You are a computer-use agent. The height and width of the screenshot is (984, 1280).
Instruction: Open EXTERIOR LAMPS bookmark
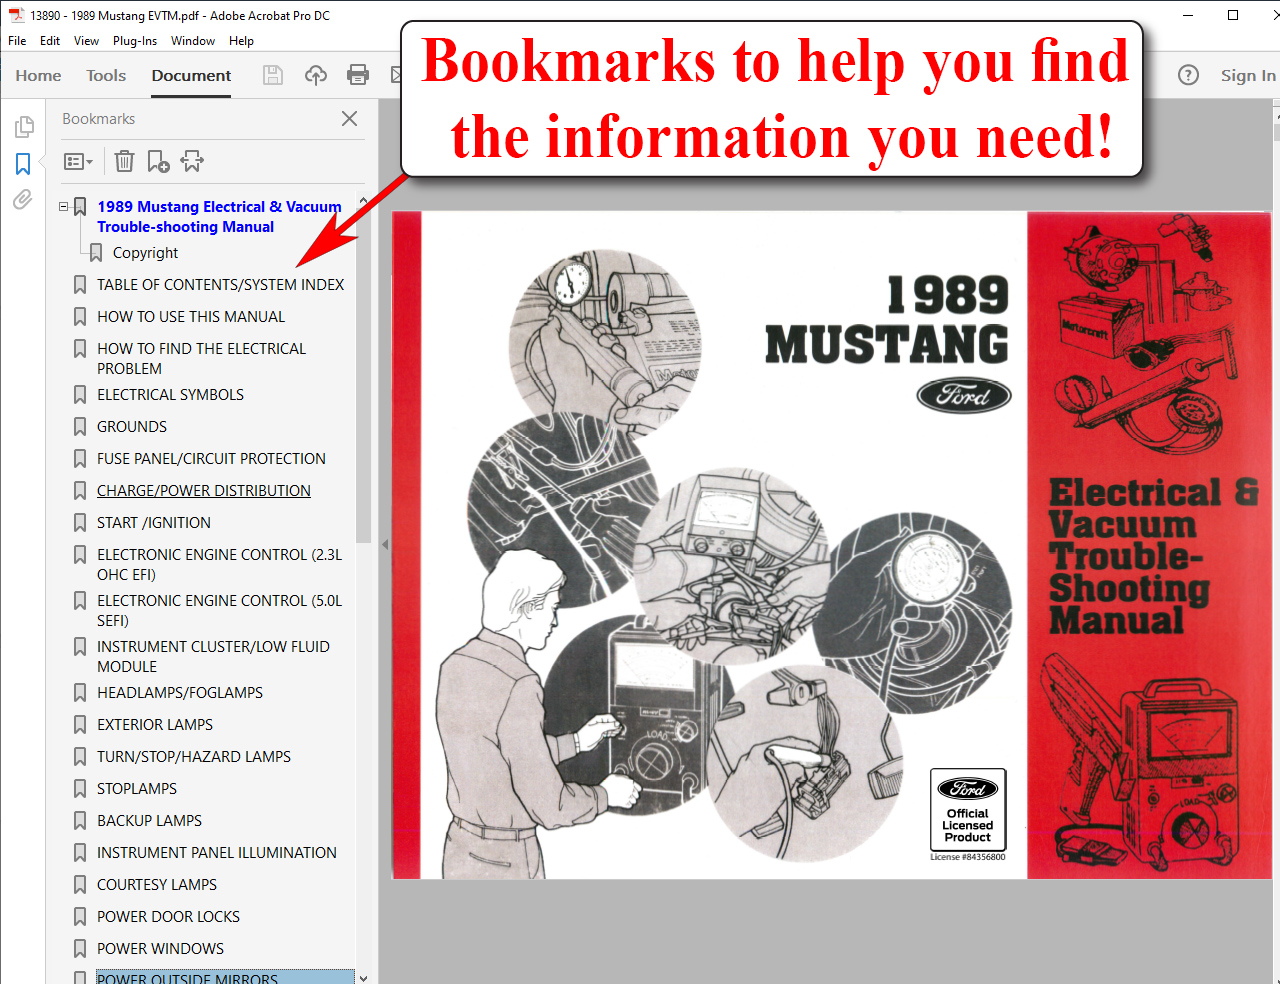(x=155, y=725)
